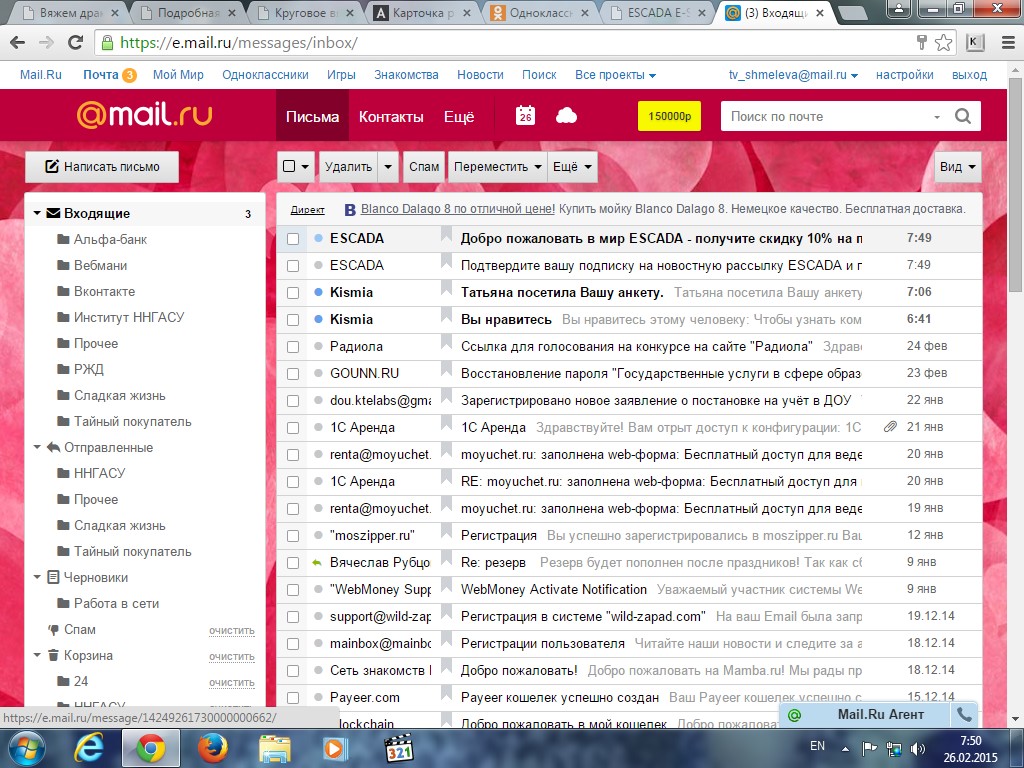Open the Ещё item in the red header
The image size is (1024, 768).
[459, 117]
